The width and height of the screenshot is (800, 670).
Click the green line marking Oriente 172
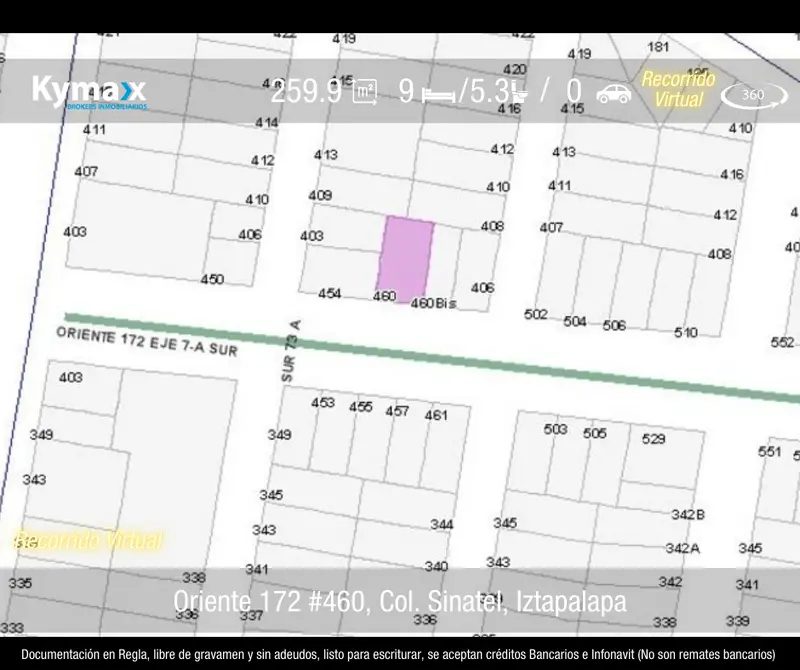432,357
